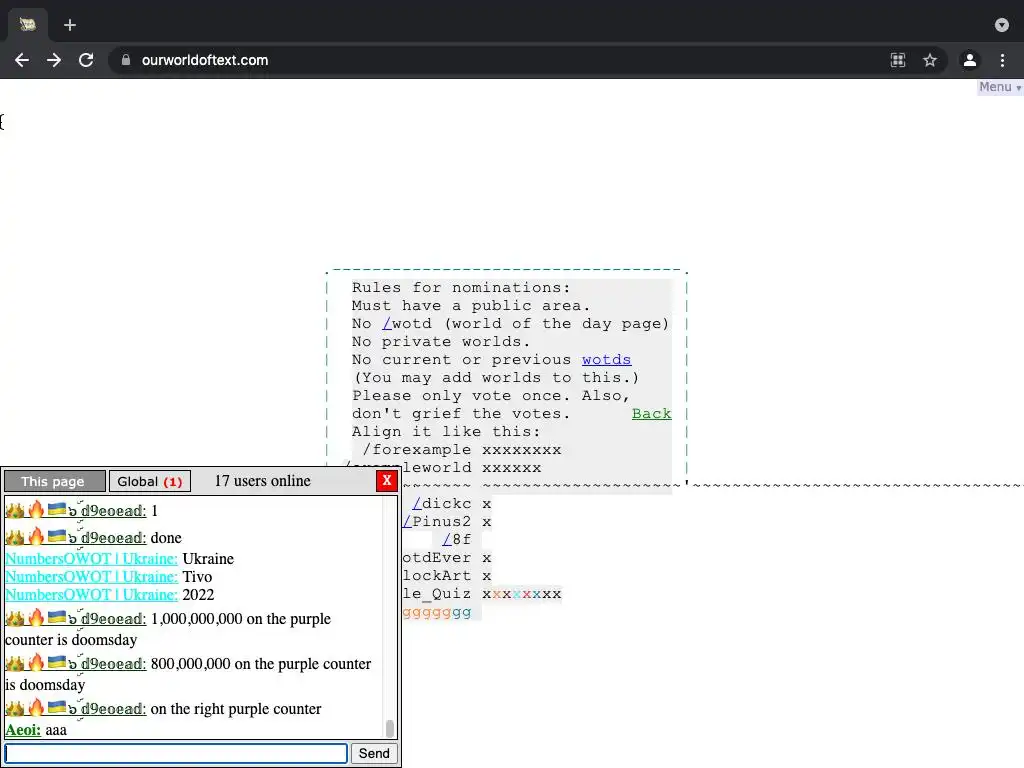This screenshot has width=1024, height=768.
Task: Open the Menu dropdown of the world page
Action: tap(1000, 87)
